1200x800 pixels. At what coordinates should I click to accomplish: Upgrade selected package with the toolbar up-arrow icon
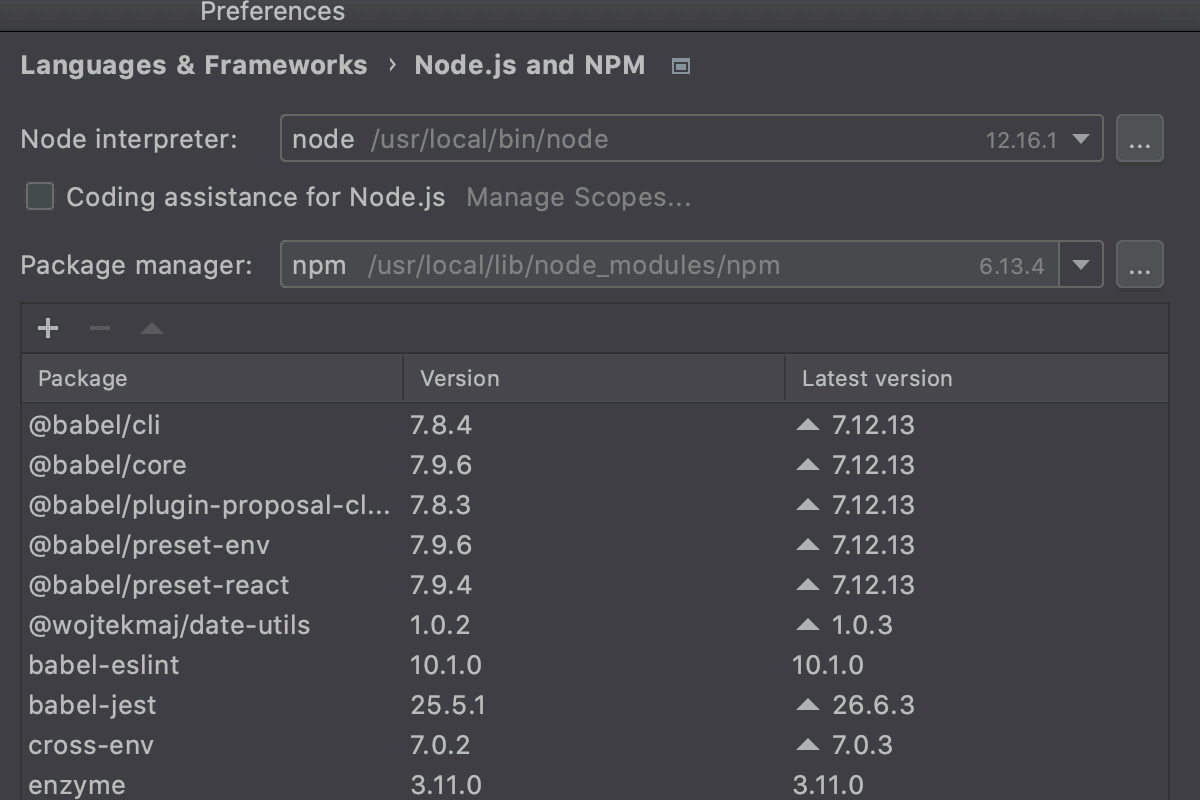tap(151, 328)
